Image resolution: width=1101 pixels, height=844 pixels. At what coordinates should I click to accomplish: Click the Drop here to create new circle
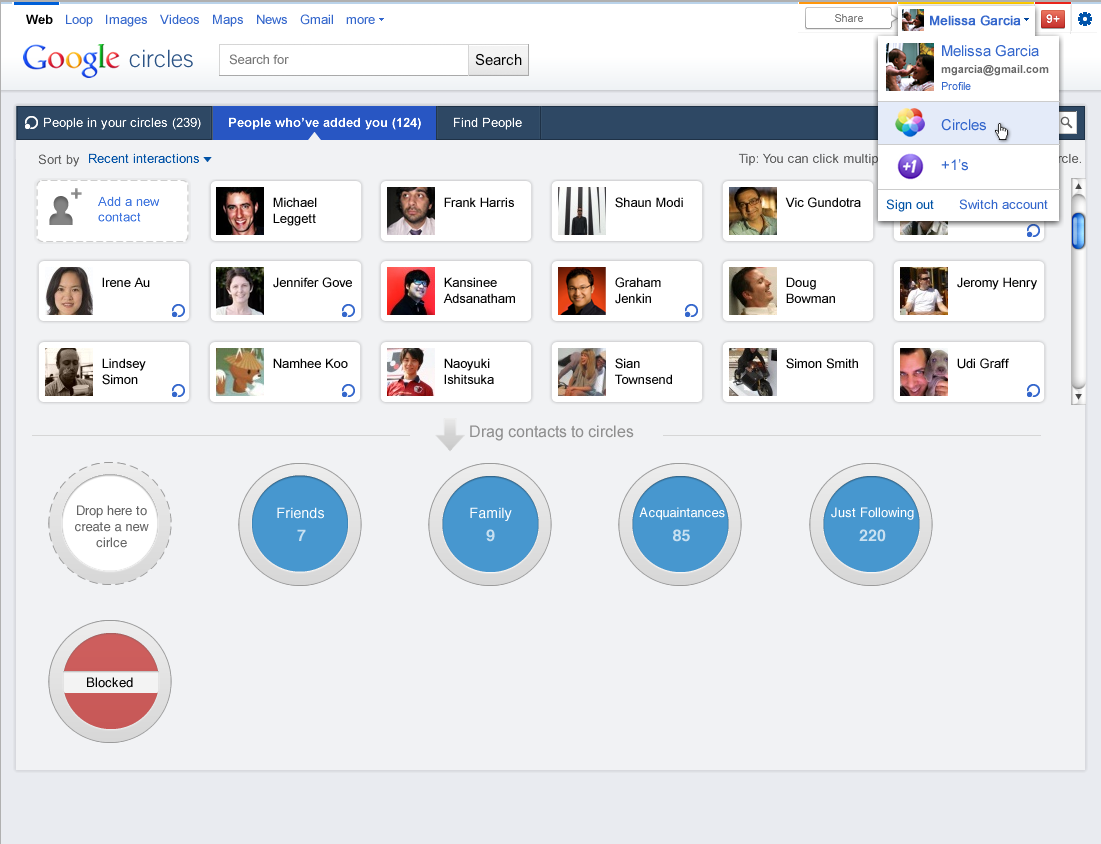[110, 524]
